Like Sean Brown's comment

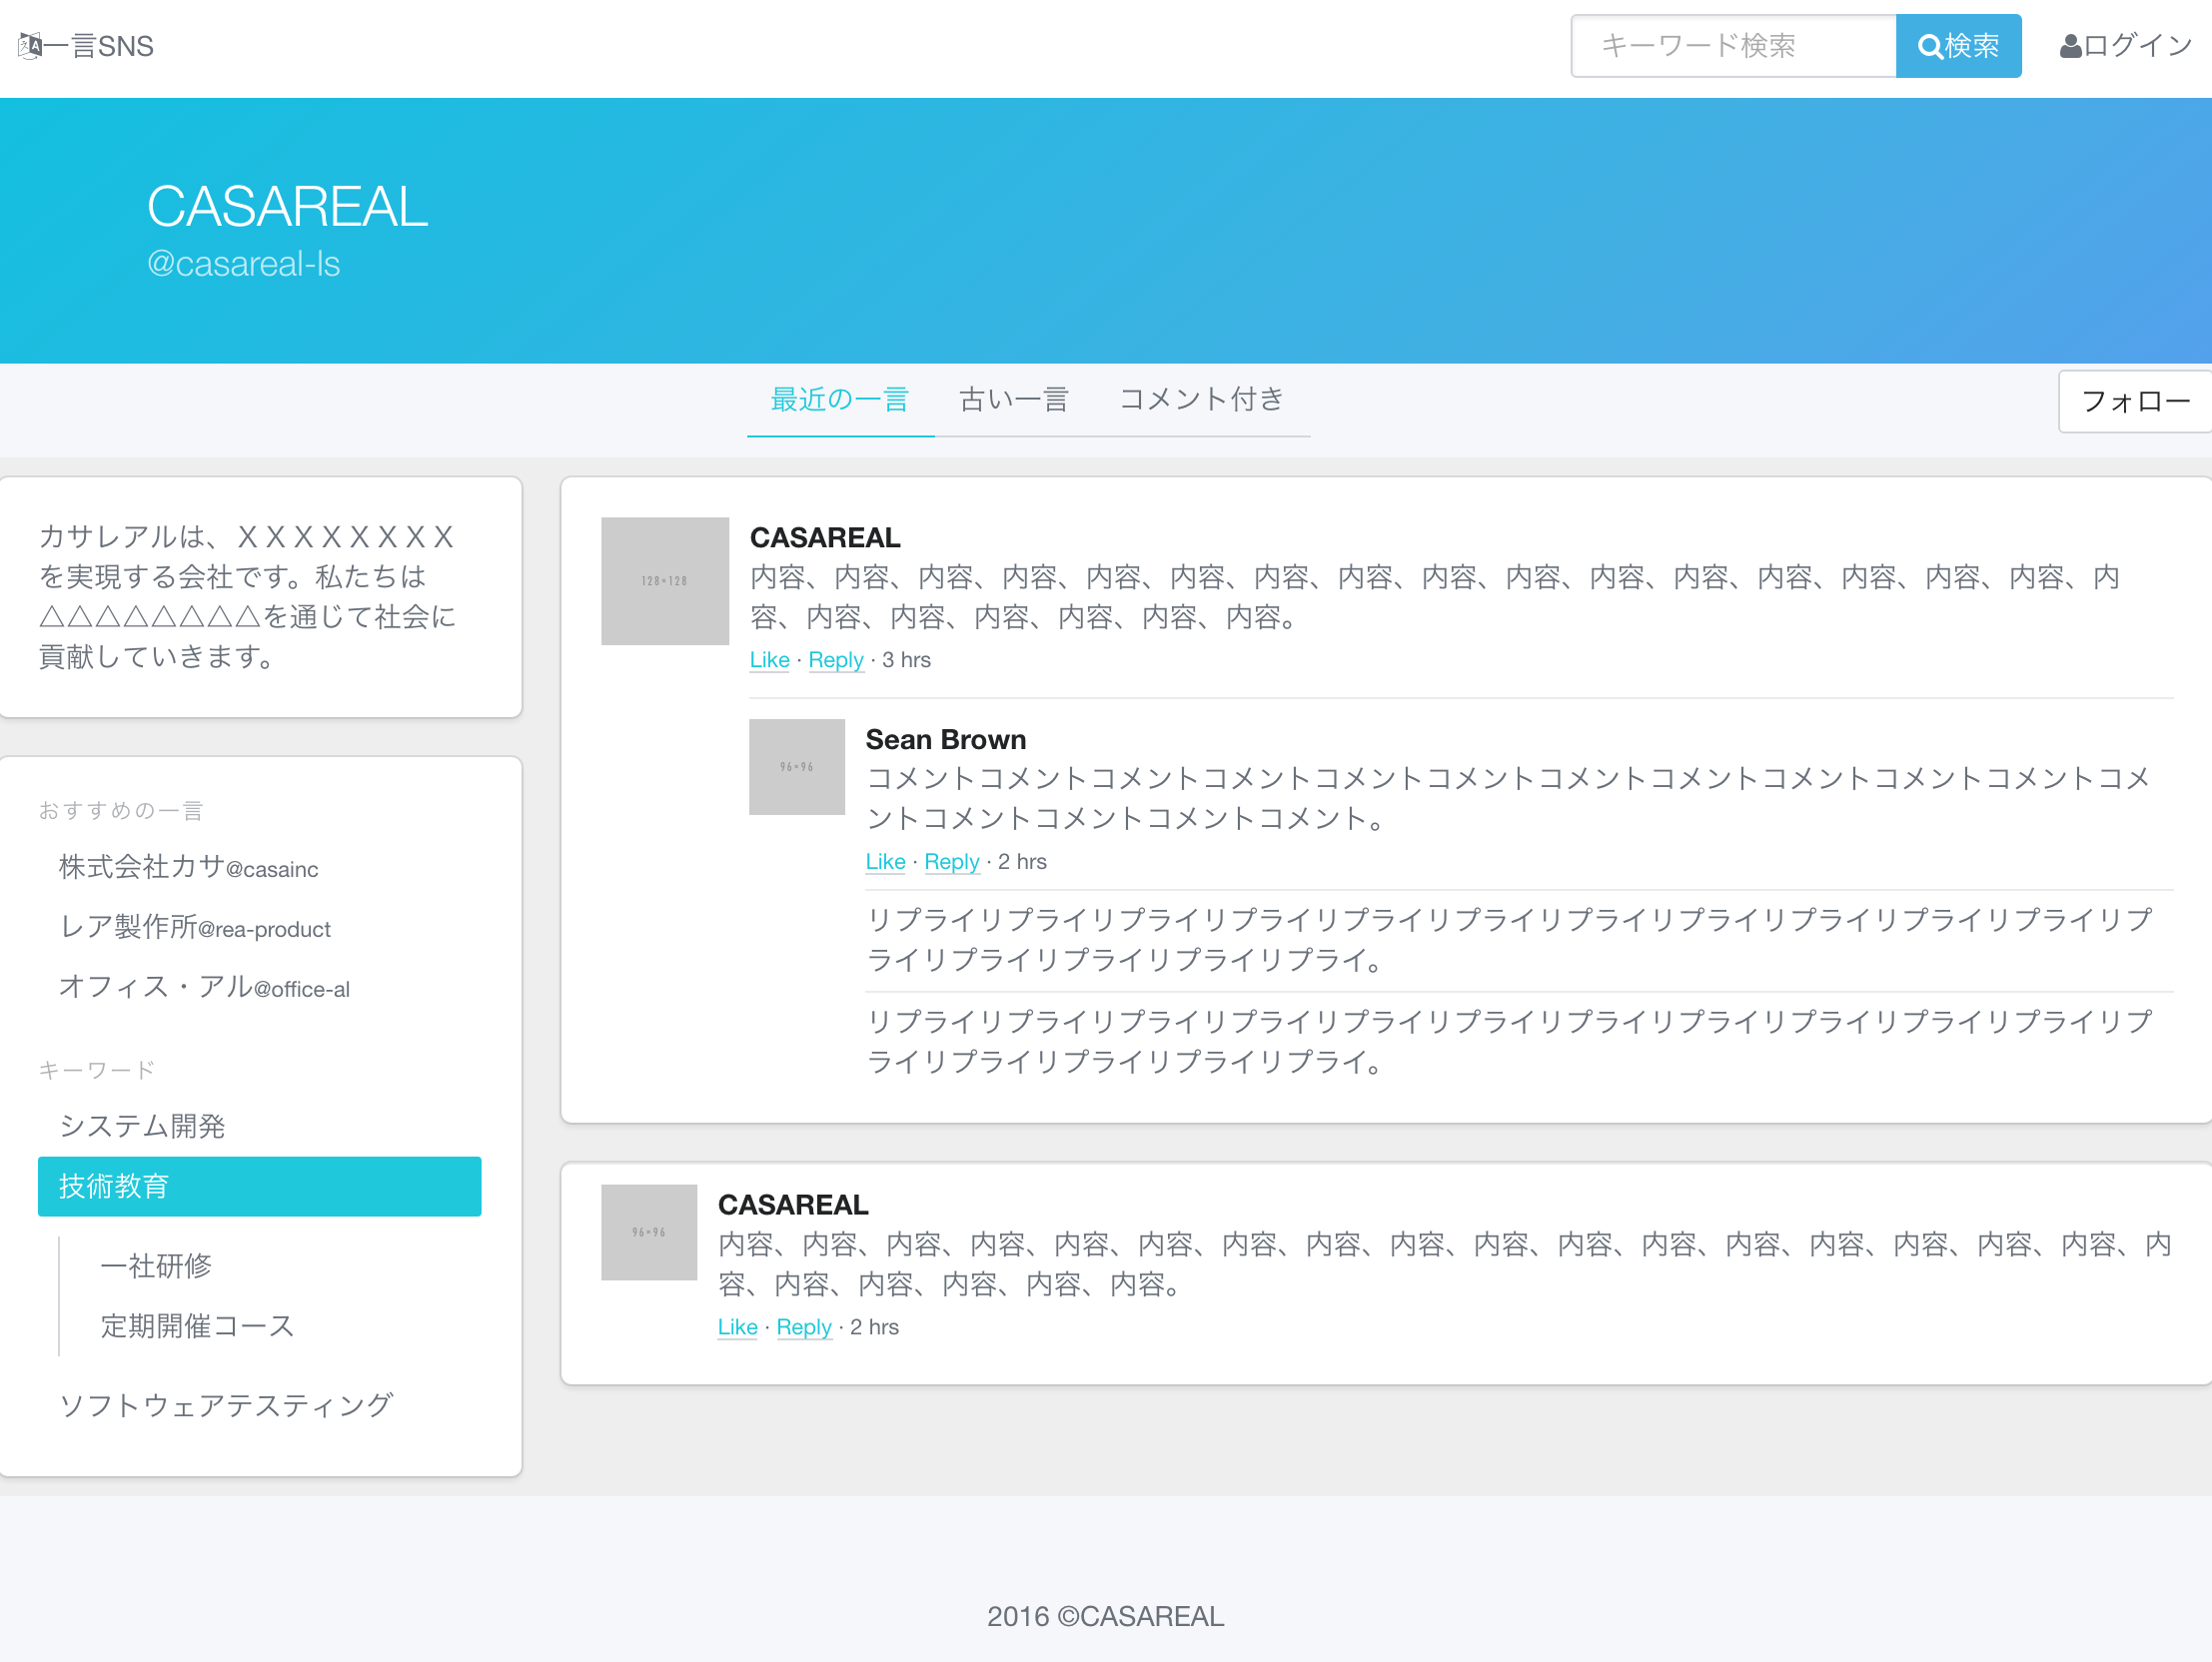[x=884, y=861]
